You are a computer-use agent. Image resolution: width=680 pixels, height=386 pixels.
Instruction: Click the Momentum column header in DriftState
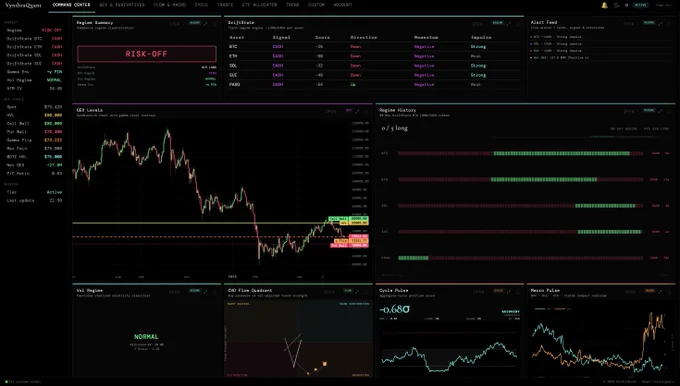[426, 37]
